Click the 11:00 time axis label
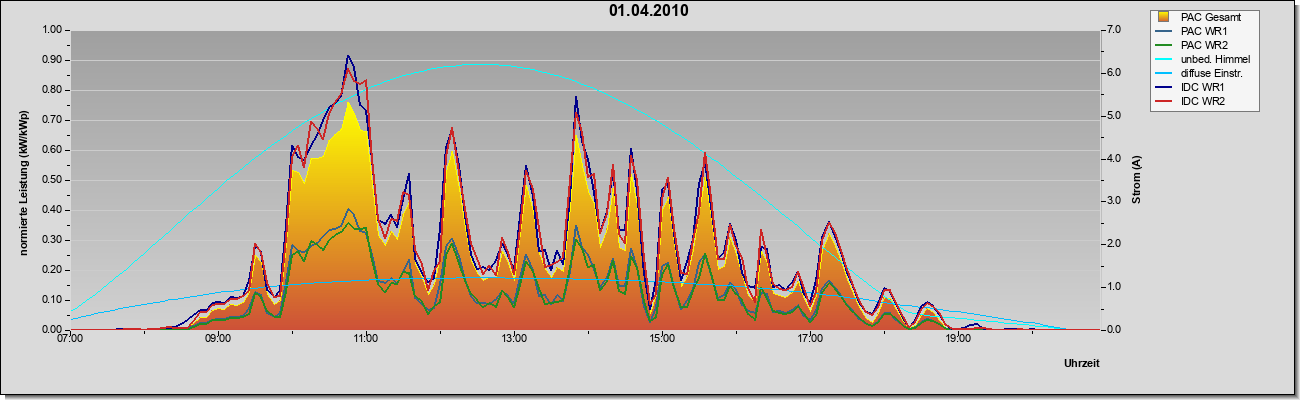The width and height of the screenshot is (1300, 400). click(366, 338)
